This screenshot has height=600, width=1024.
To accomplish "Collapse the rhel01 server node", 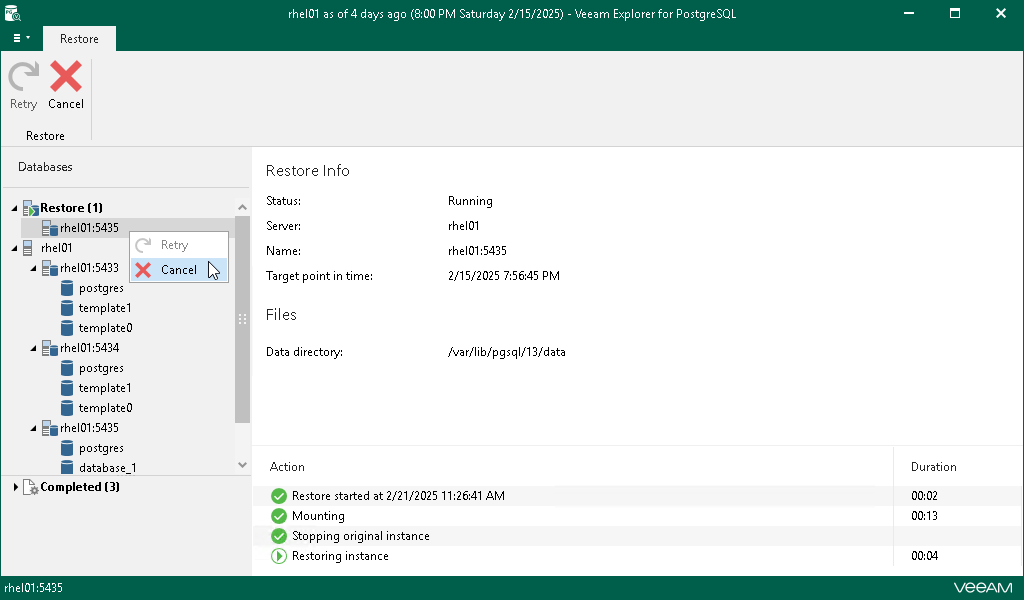I will tap(14, 248).
